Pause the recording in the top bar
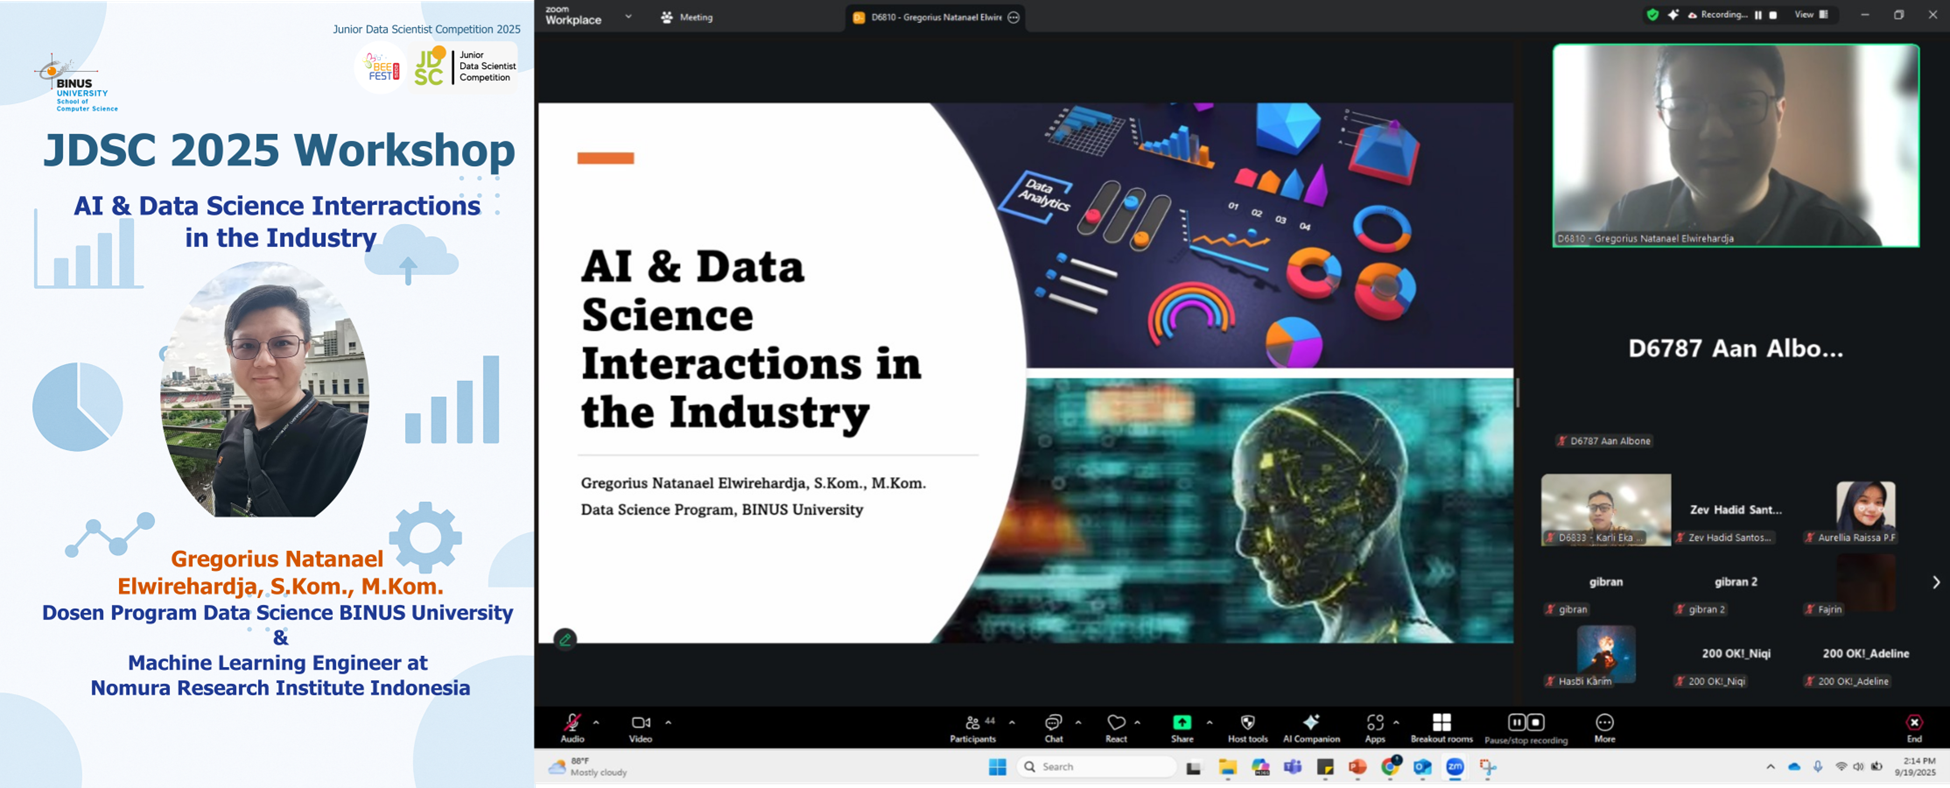 [x=1758, y=15]
